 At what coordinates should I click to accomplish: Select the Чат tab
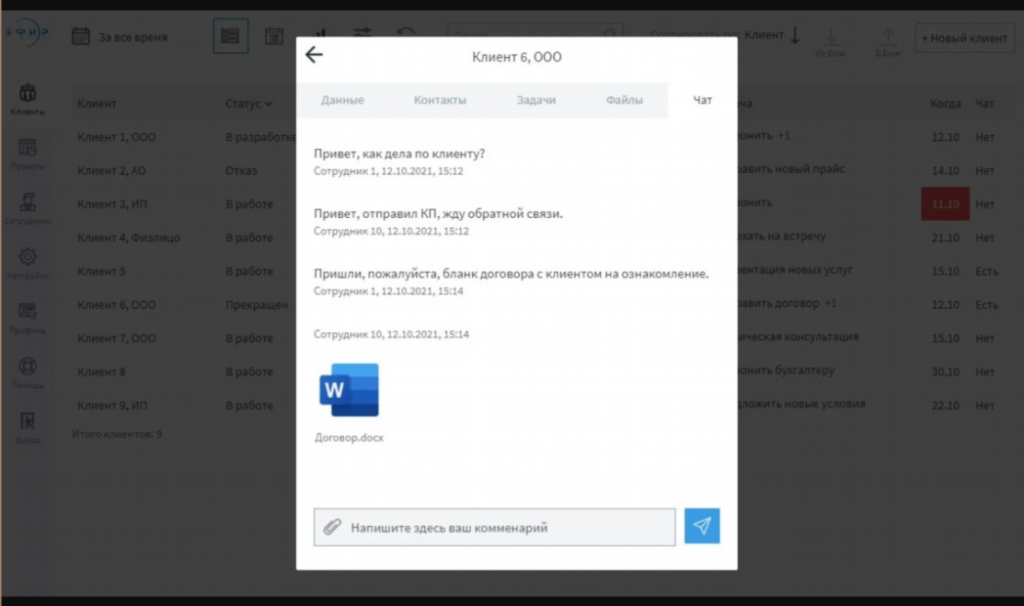703,100
